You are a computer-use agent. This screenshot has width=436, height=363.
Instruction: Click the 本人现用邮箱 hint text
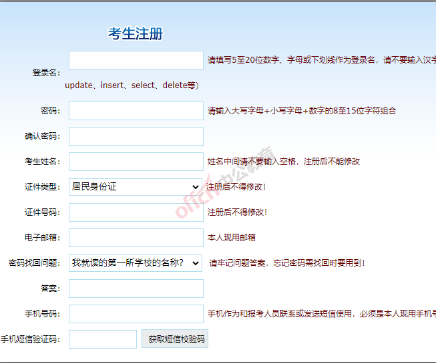(232, 237)
